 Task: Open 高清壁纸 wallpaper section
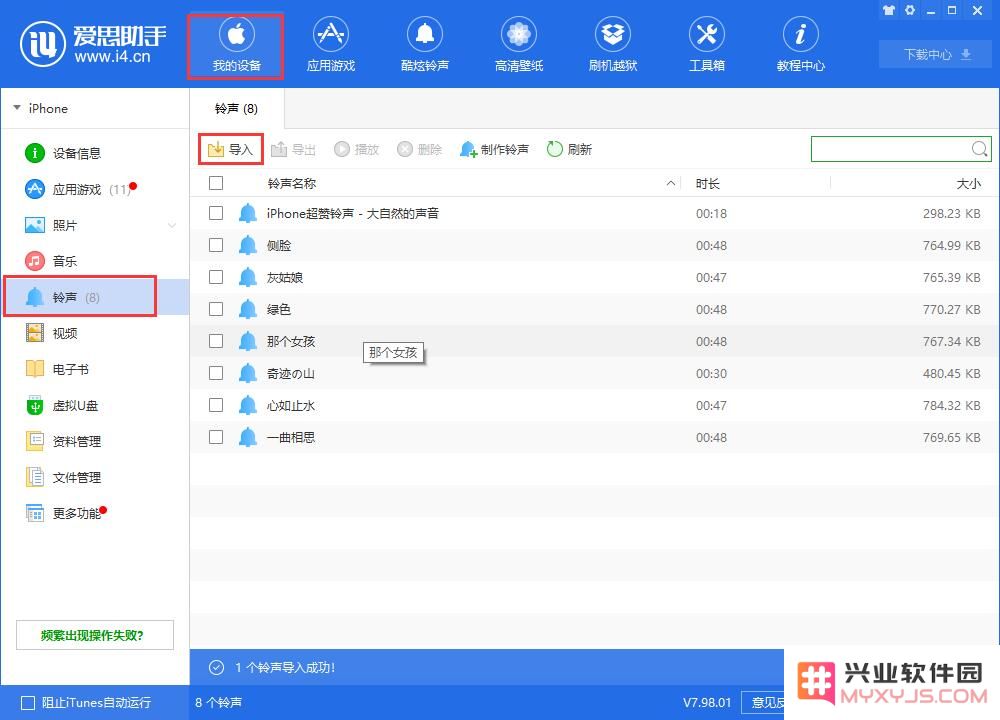pos(518,46)
